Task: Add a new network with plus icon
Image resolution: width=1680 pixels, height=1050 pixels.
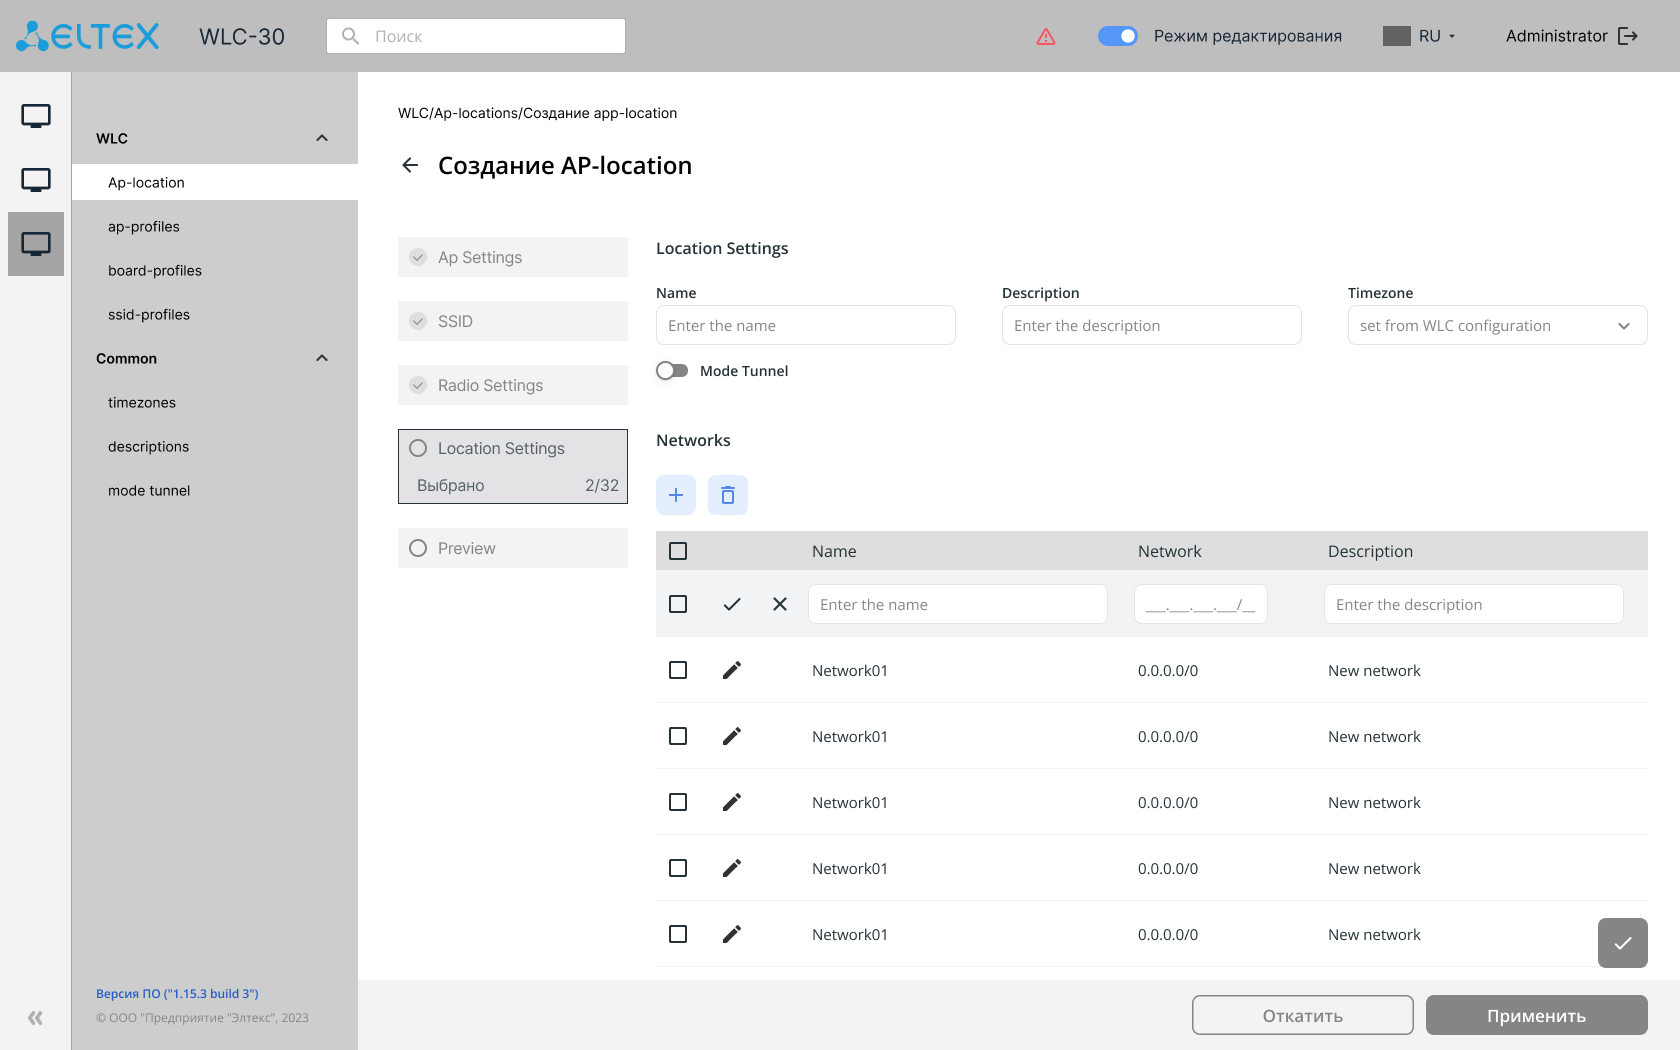Action: pyautogui.click(x=676, y=495)
